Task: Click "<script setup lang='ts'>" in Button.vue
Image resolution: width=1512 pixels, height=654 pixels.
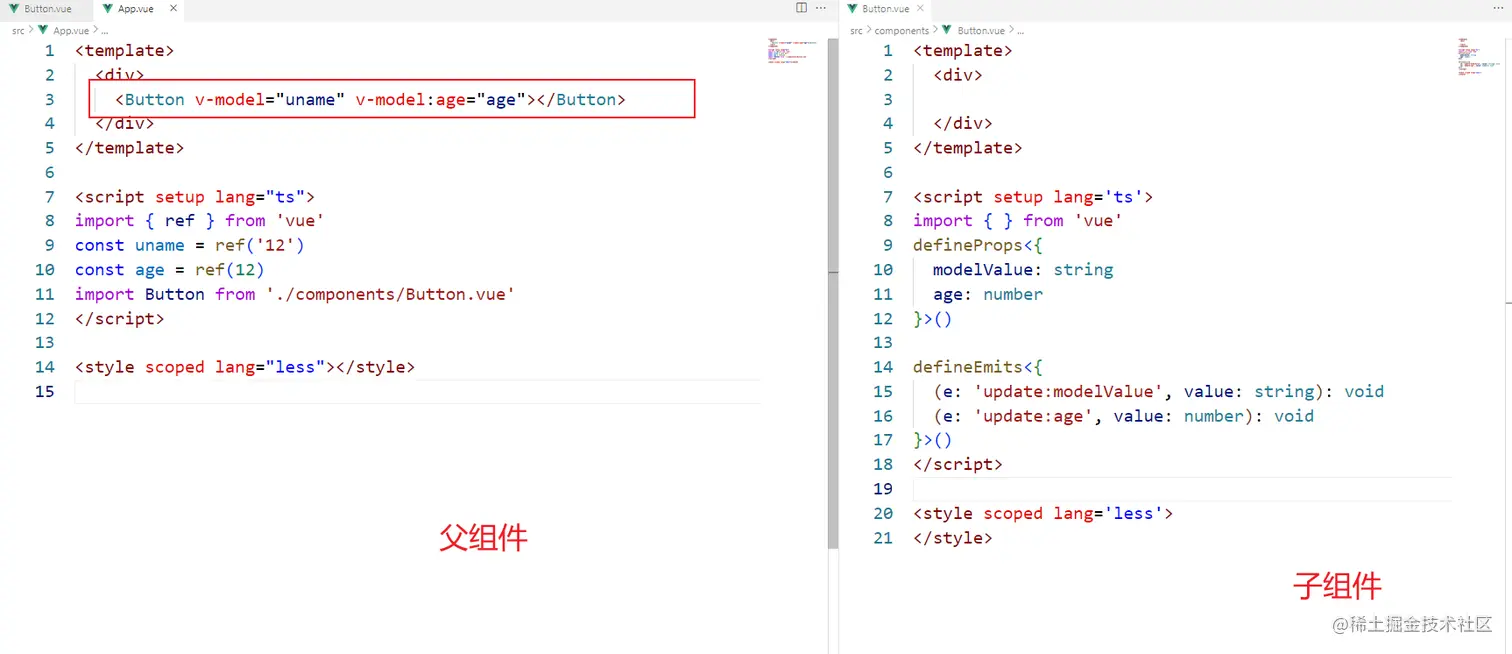Action: coord(1032,196)
